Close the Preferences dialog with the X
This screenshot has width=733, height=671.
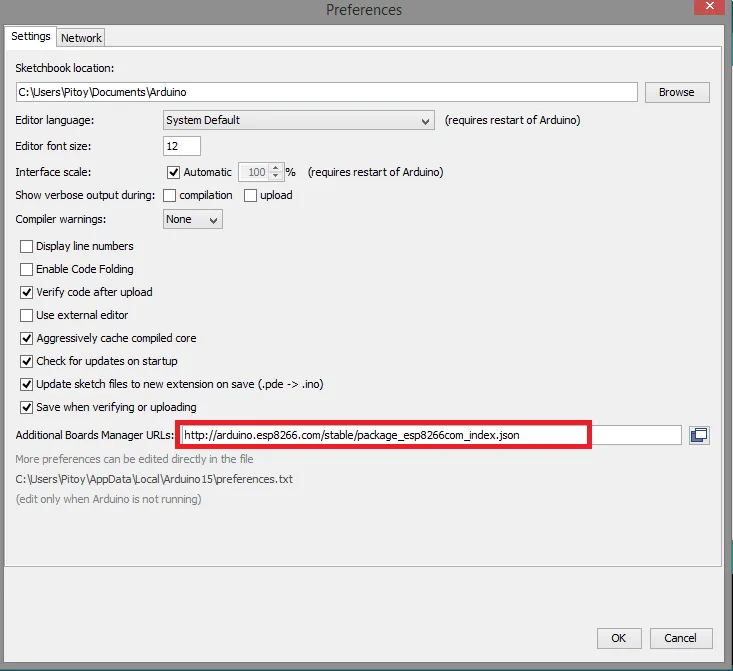click(x=709, y=7)
